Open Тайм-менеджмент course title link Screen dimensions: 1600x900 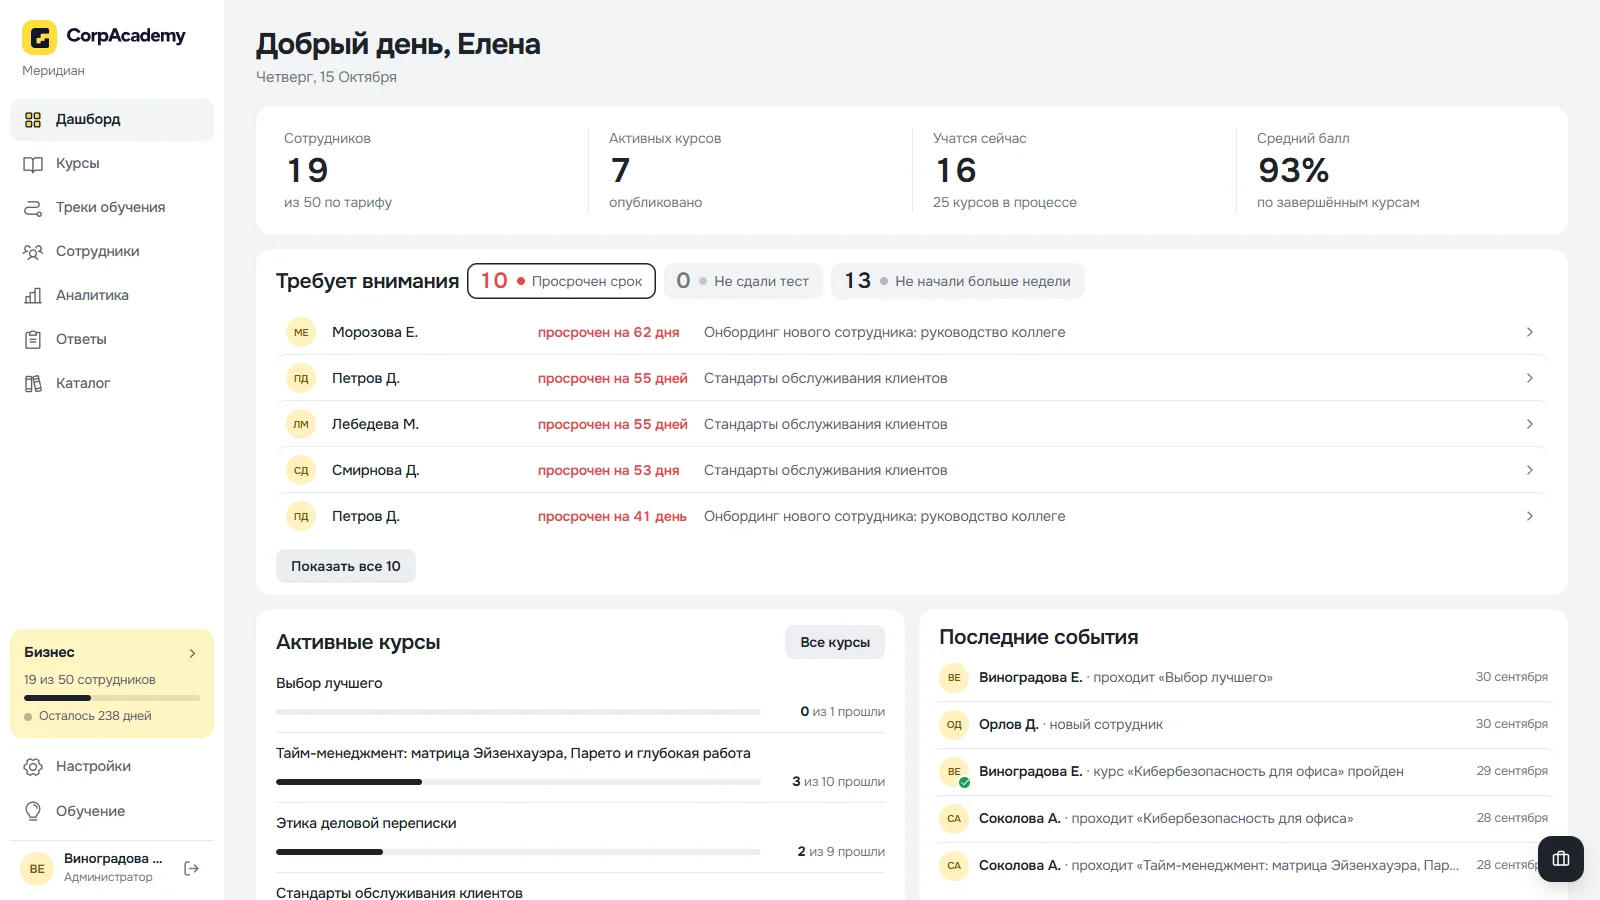click(513, 753)
